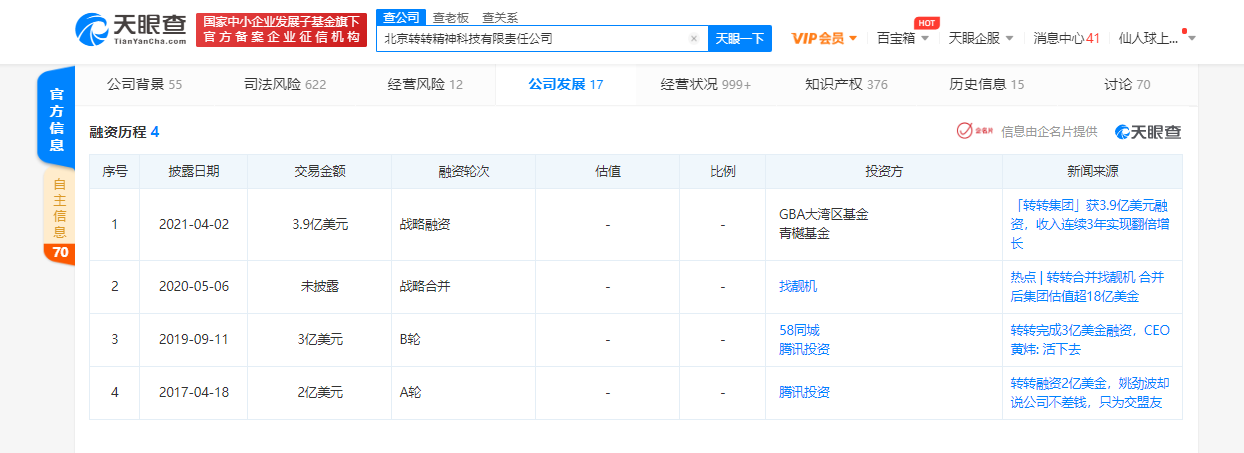Click the date 2021-04-02
Viewport: 1244px width, 453px height.
pos(194,225)
